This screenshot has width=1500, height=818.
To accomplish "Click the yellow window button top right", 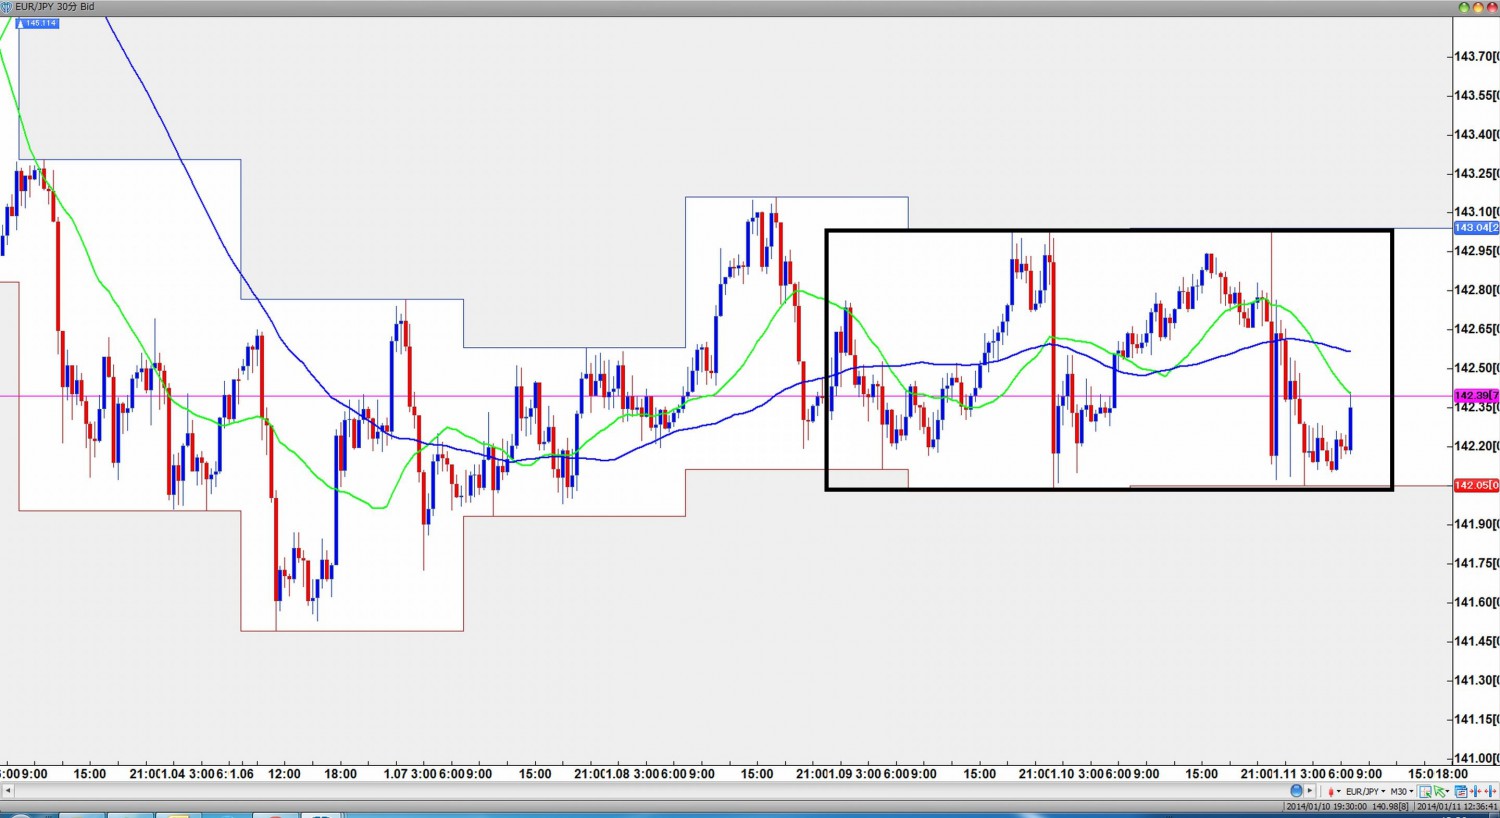I will coord(1478,7).
